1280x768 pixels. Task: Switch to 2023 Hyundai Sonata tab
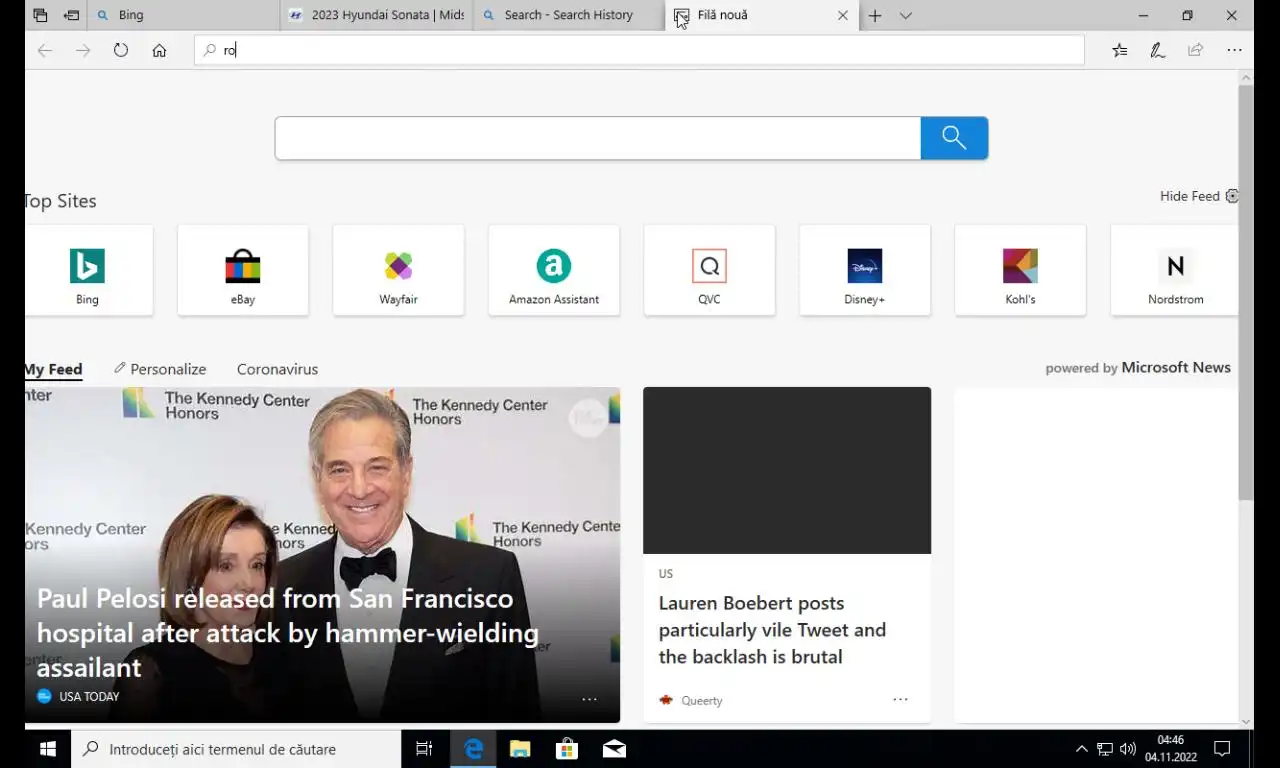tap(377, 15)
